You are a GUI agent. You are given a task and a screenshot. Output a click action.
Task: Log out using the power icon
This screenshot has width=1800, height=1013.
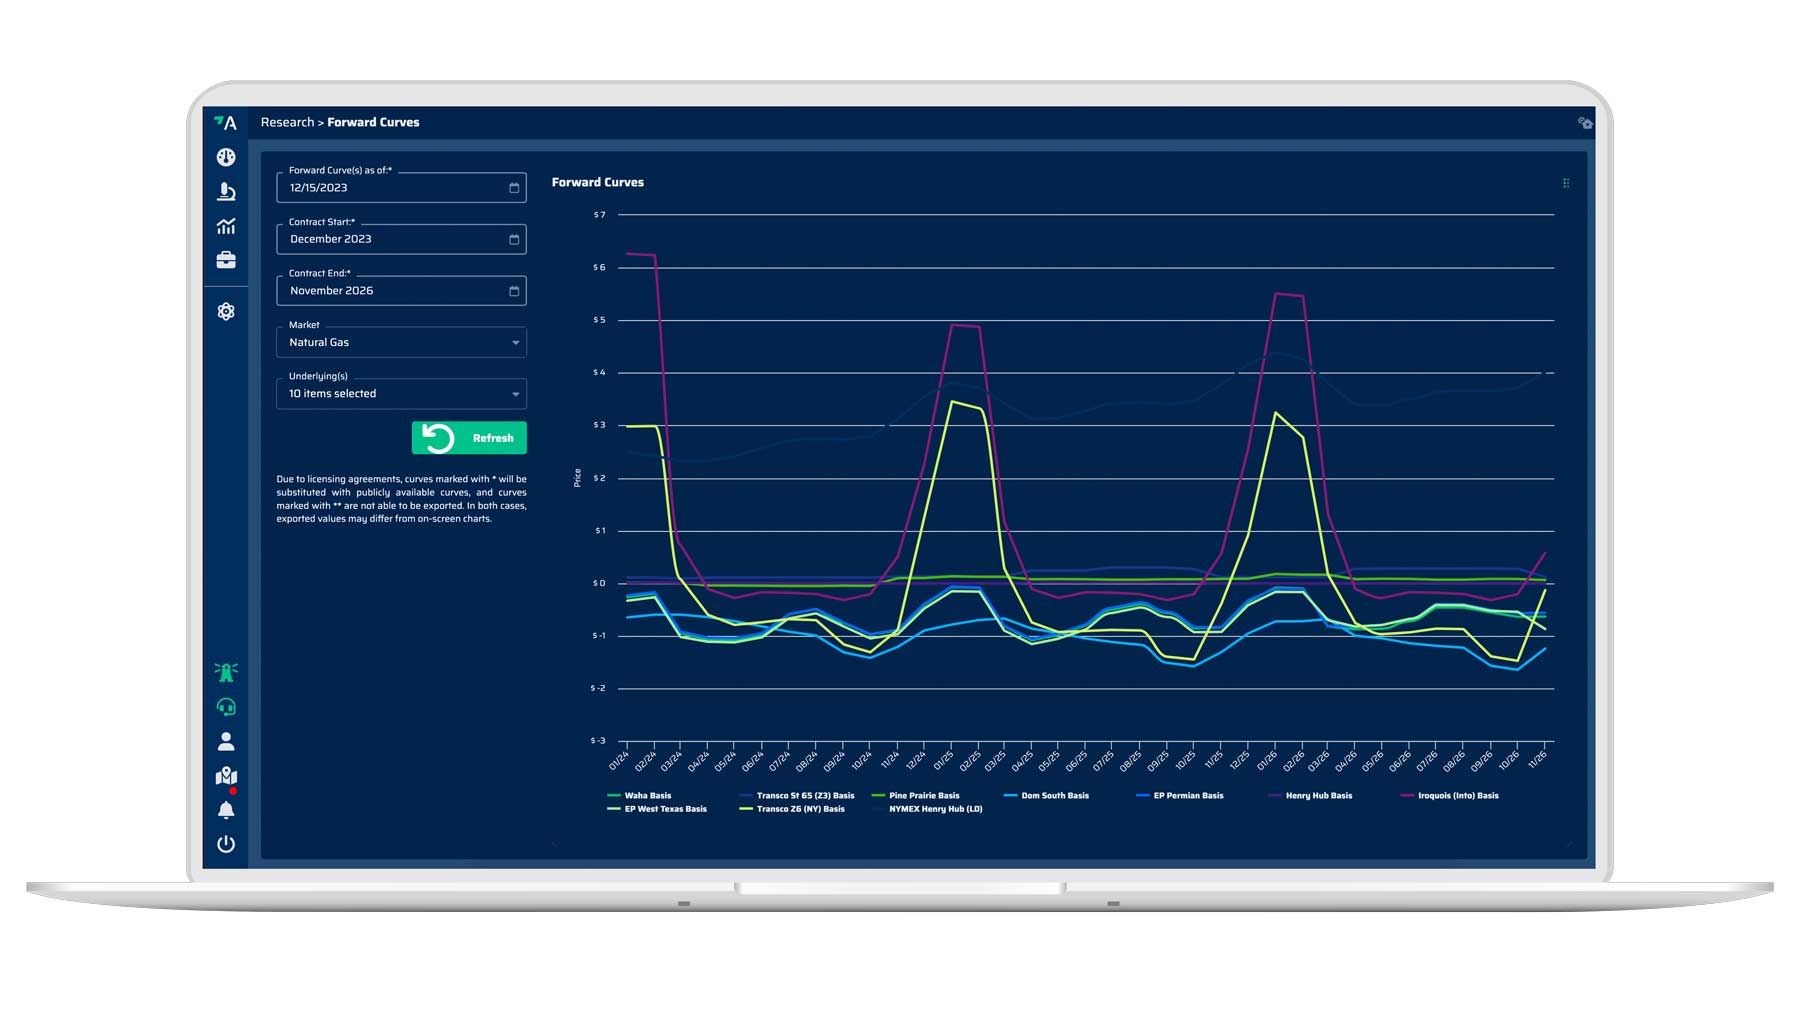click(x=226, y=843)
